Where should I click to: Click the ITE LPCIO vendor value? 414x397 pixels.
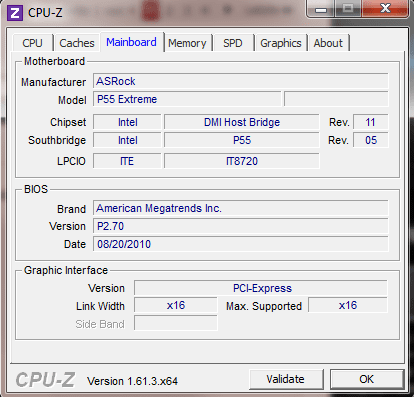coord(127,161)
